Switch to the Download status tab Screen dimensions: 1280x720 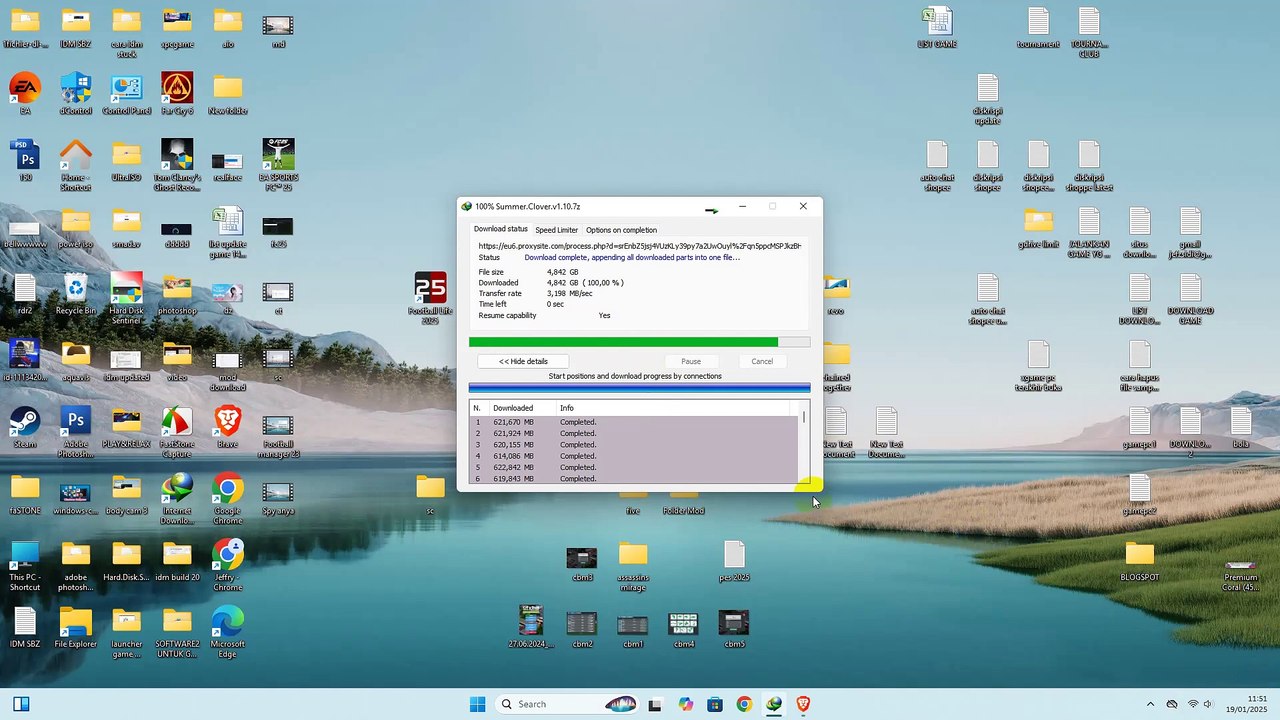point(500,229)
